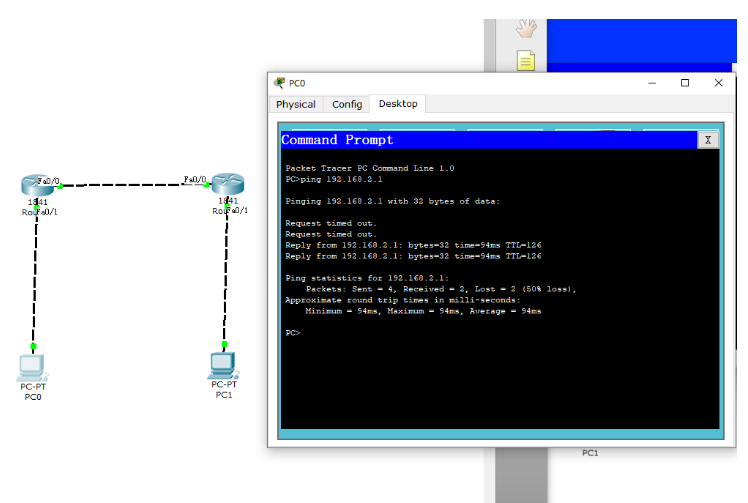Viewport: 748px width, 503px height.
Task: Click the PC> prompt line in terminal
Action: (x=294, y=332)
